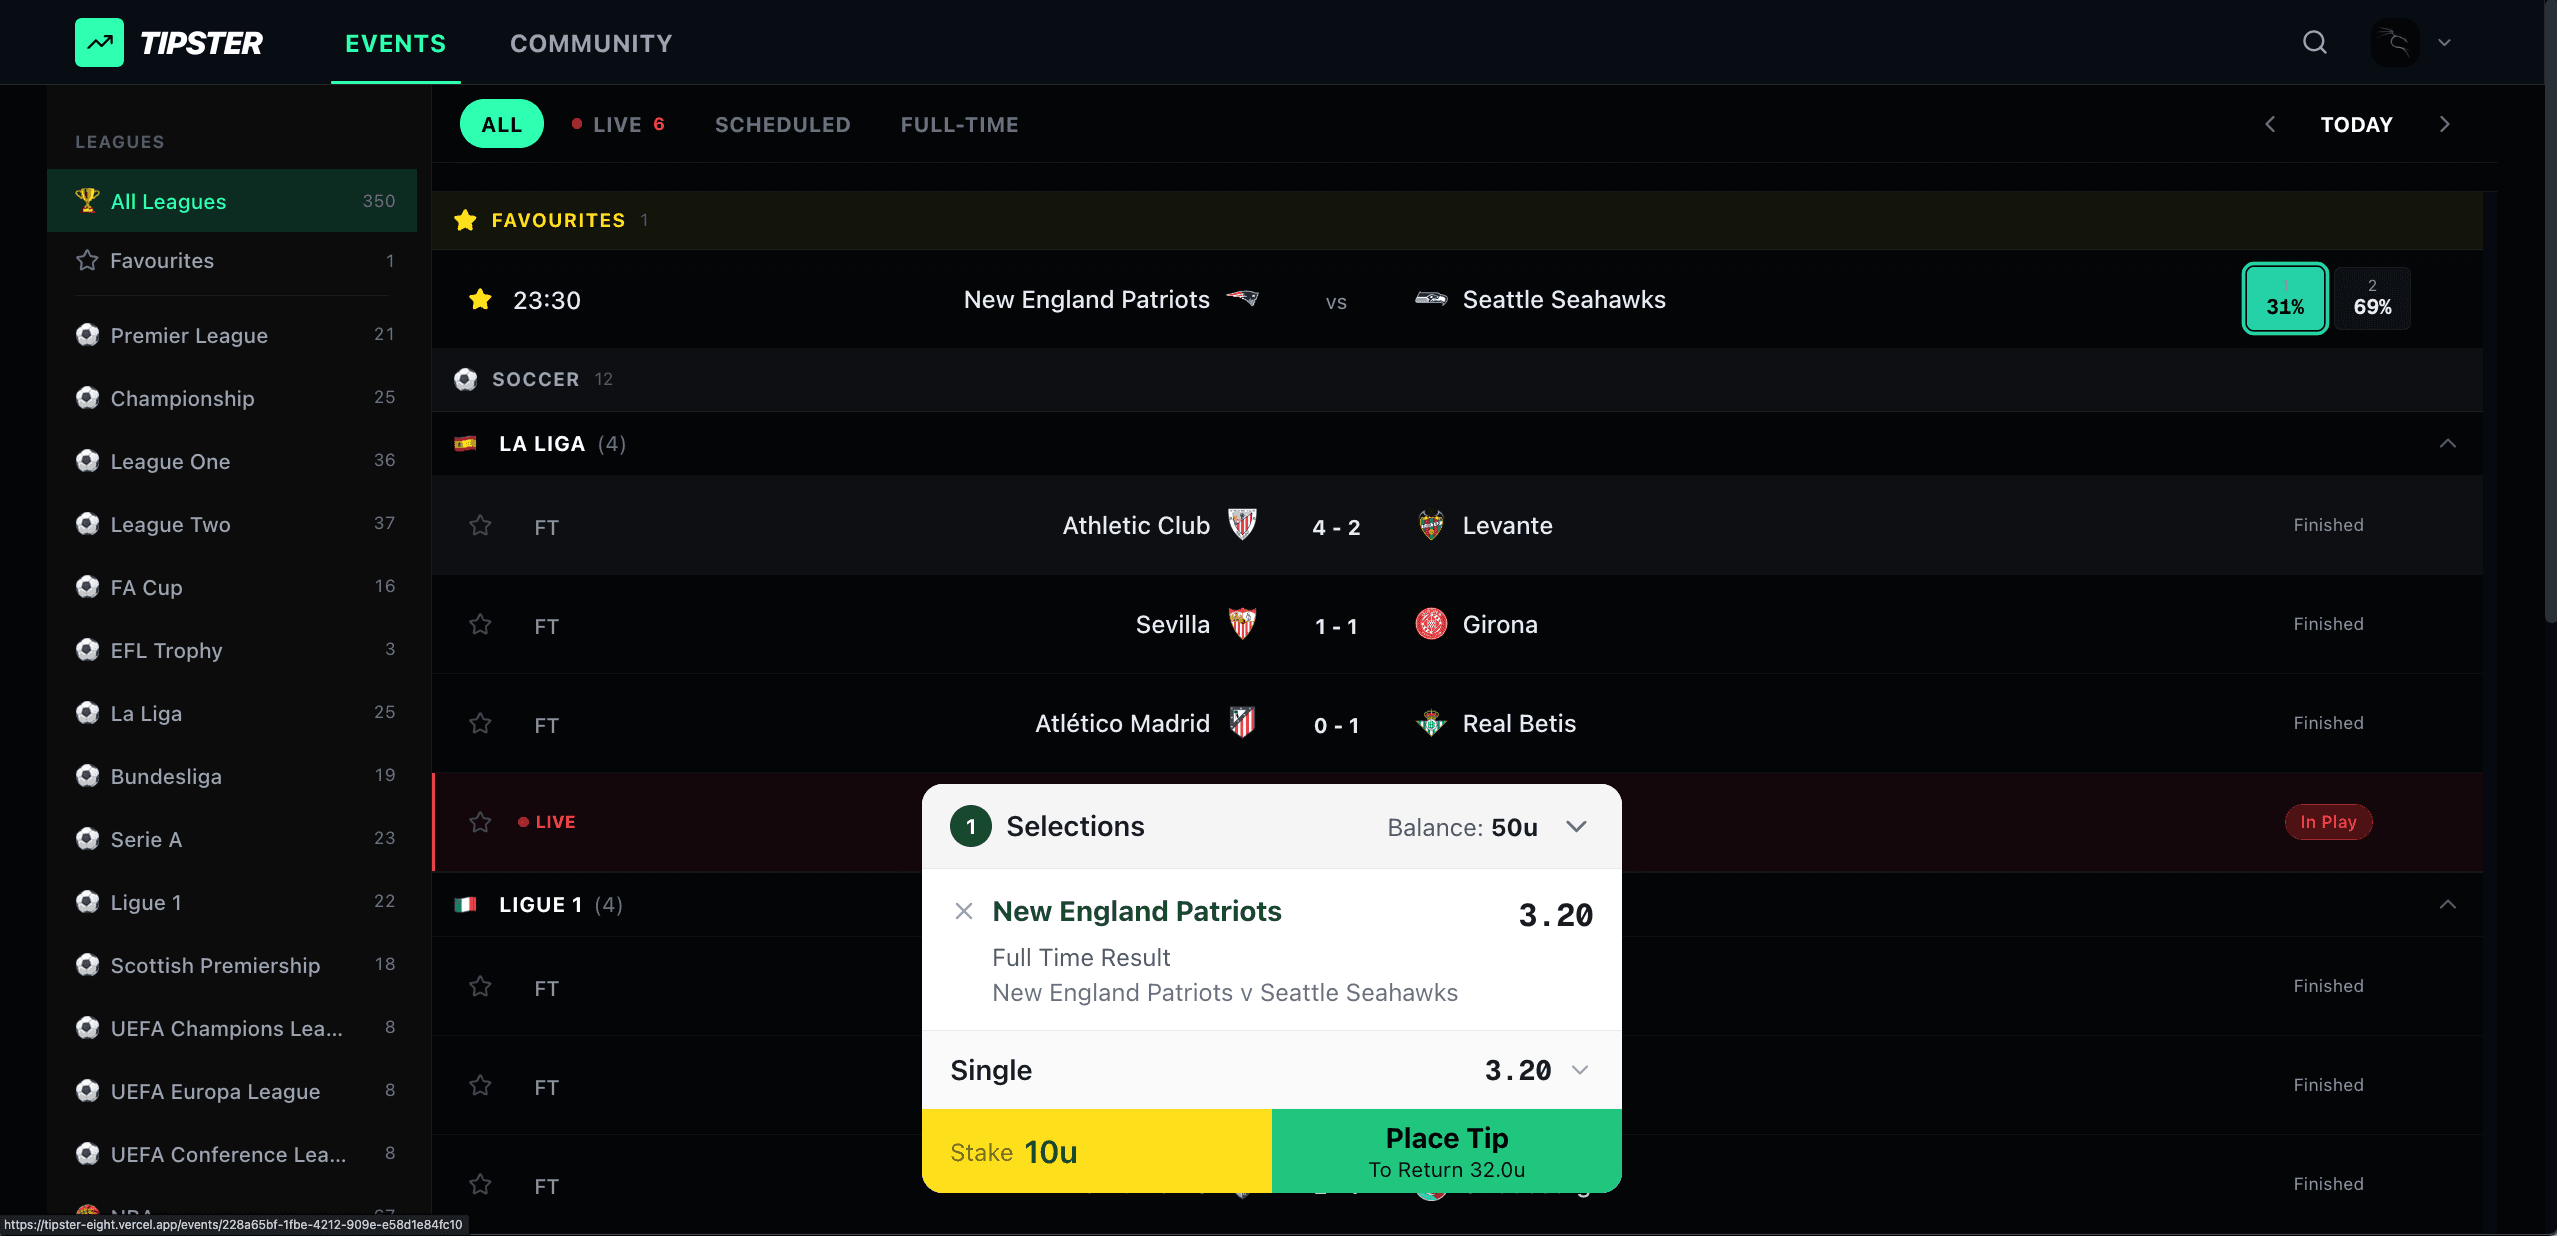This screenshot has width=2557, height=1236.
Task: Click the Premier League soccer ball icon
Action: coord(87,335)
